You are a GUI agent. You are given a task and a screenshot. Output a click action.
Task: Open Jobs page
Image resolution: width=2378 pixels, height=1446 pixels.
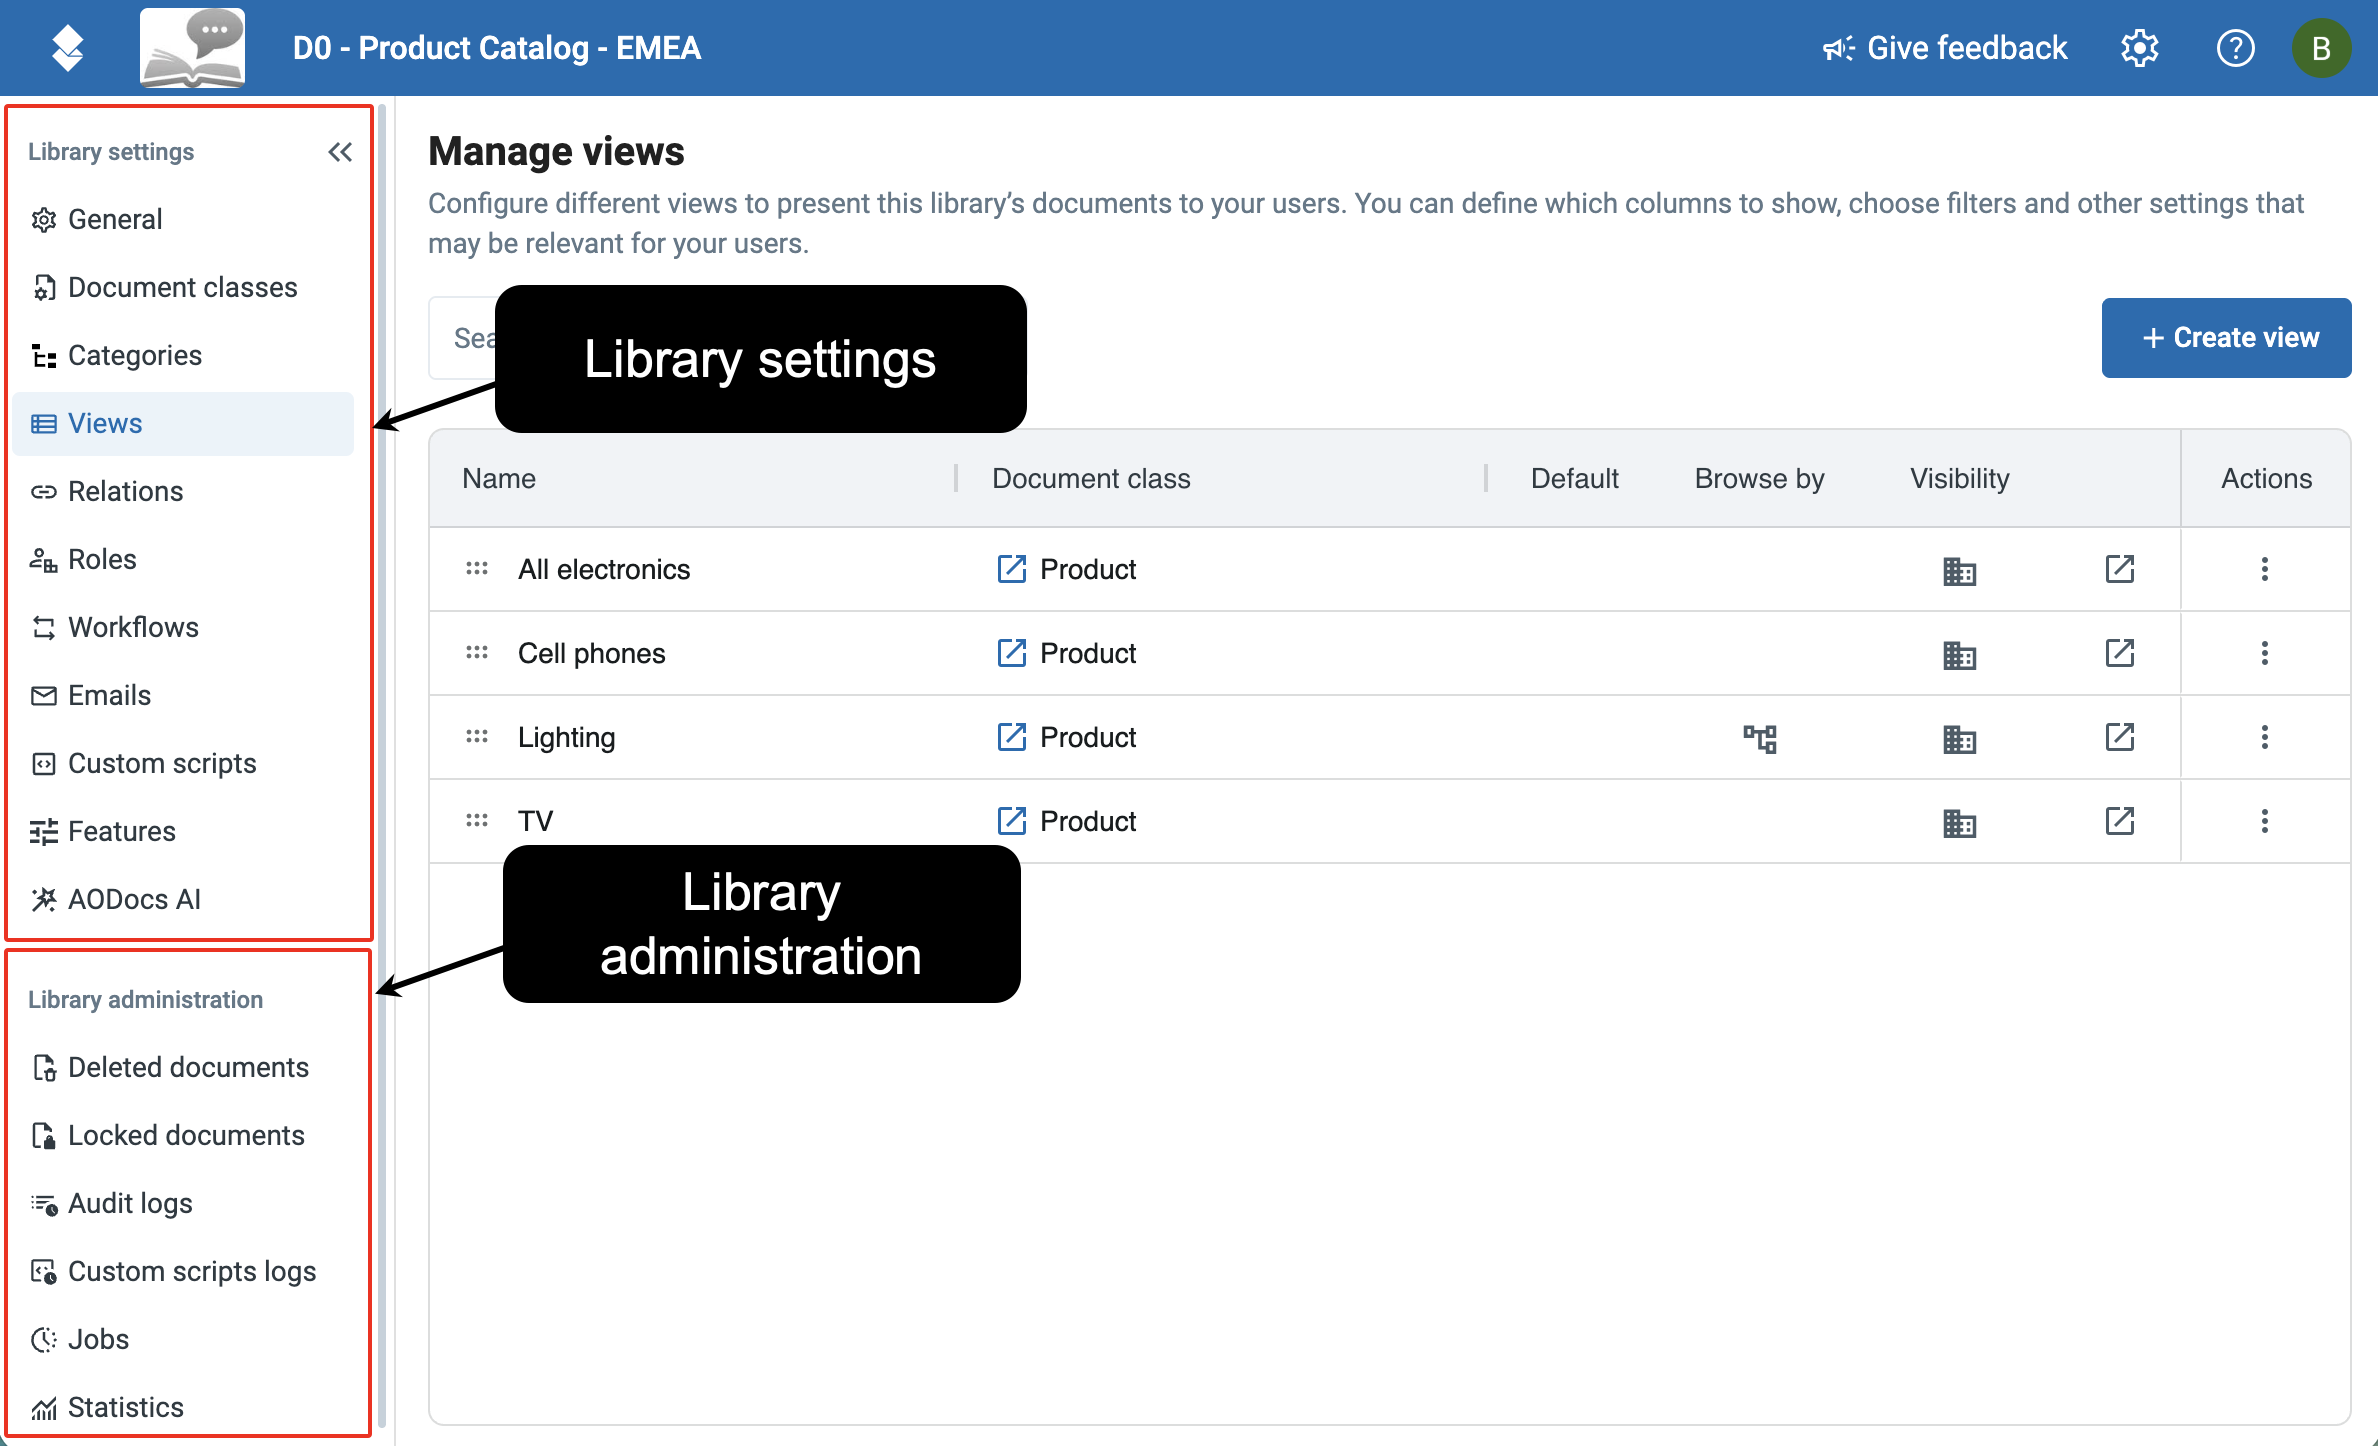click(184, 1339)
